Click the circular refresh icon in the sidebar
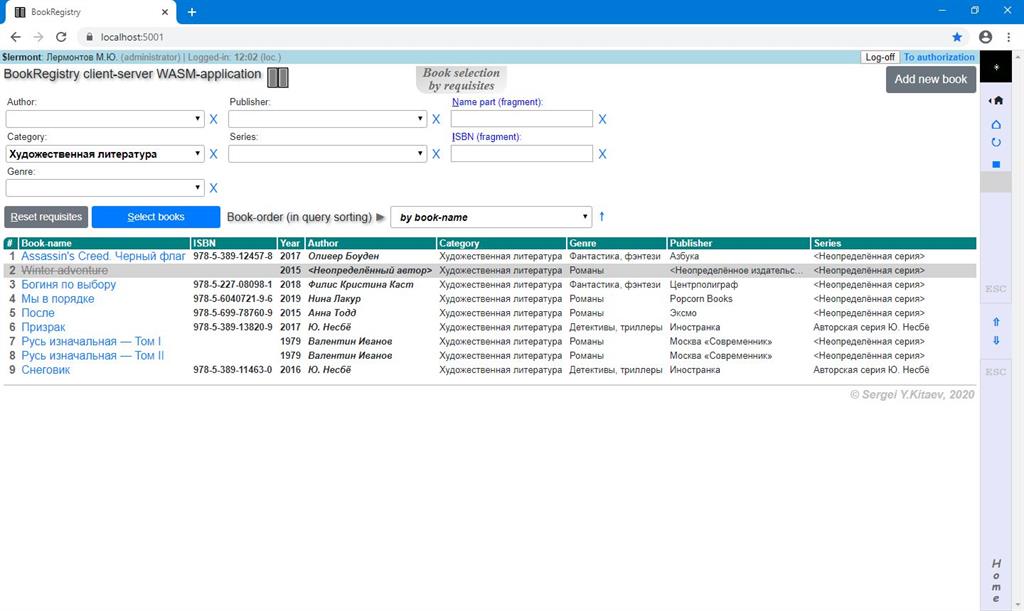Viewport: 1024px width, 611px height. pos(996,141)
